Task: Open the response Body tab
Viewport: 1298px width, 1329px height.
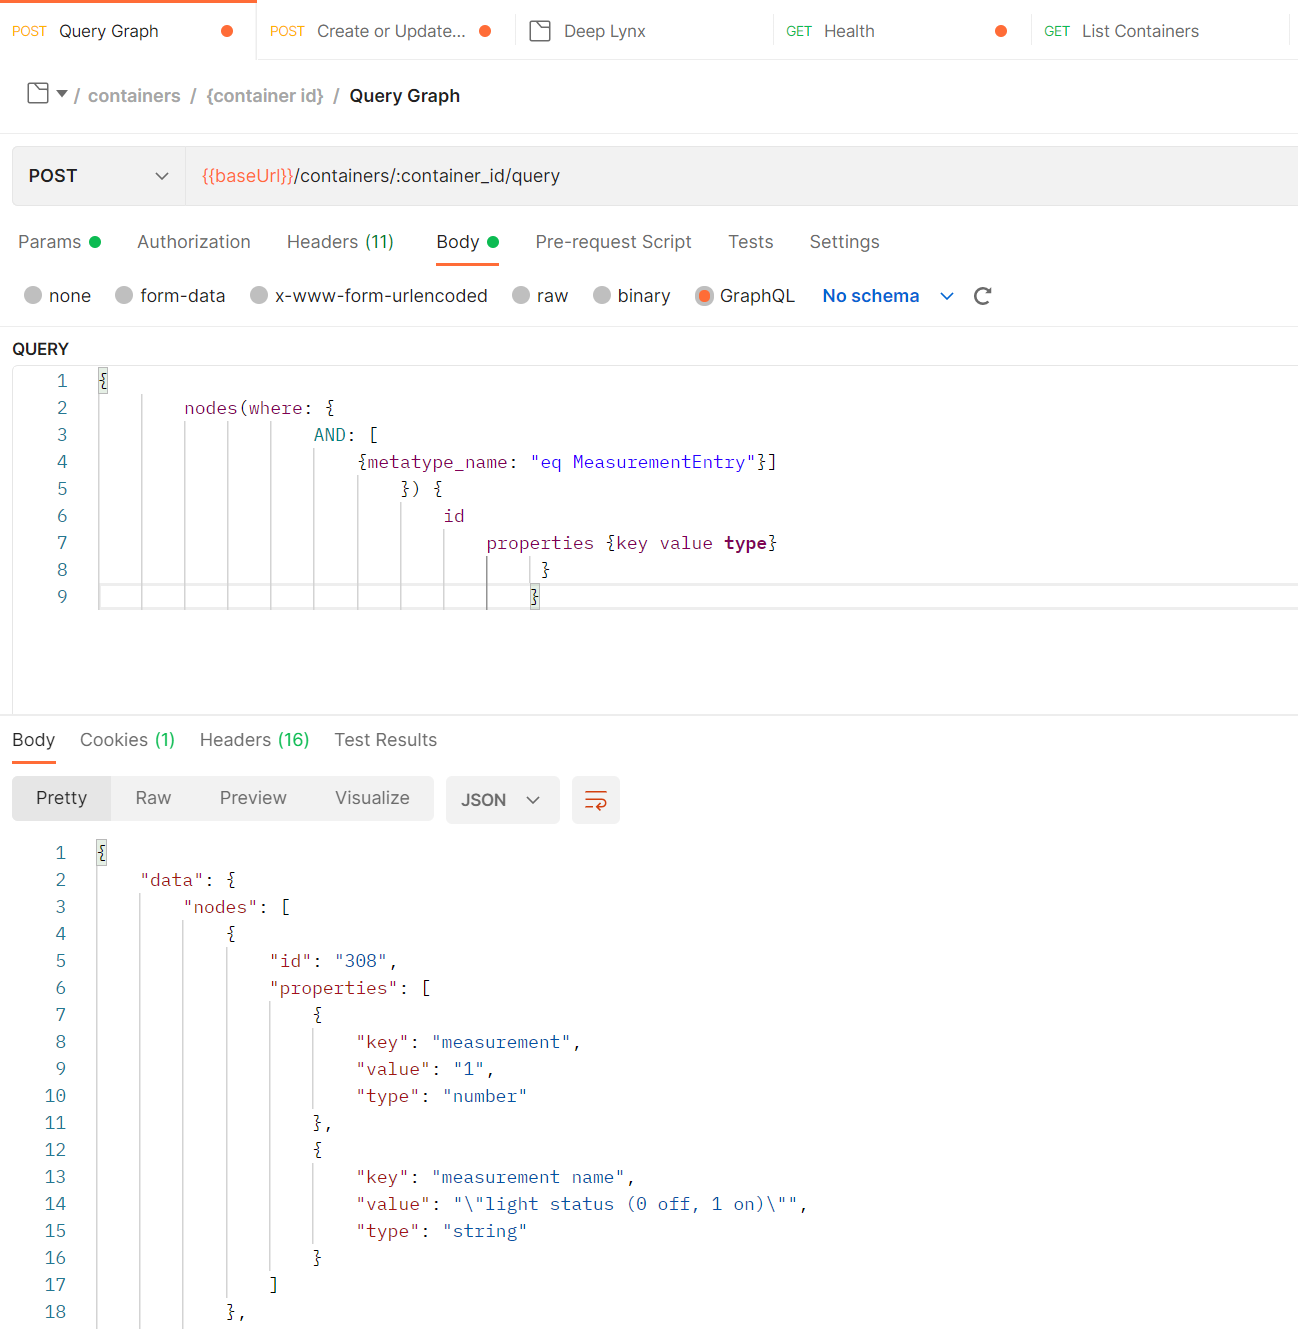Action: [33, 740]
